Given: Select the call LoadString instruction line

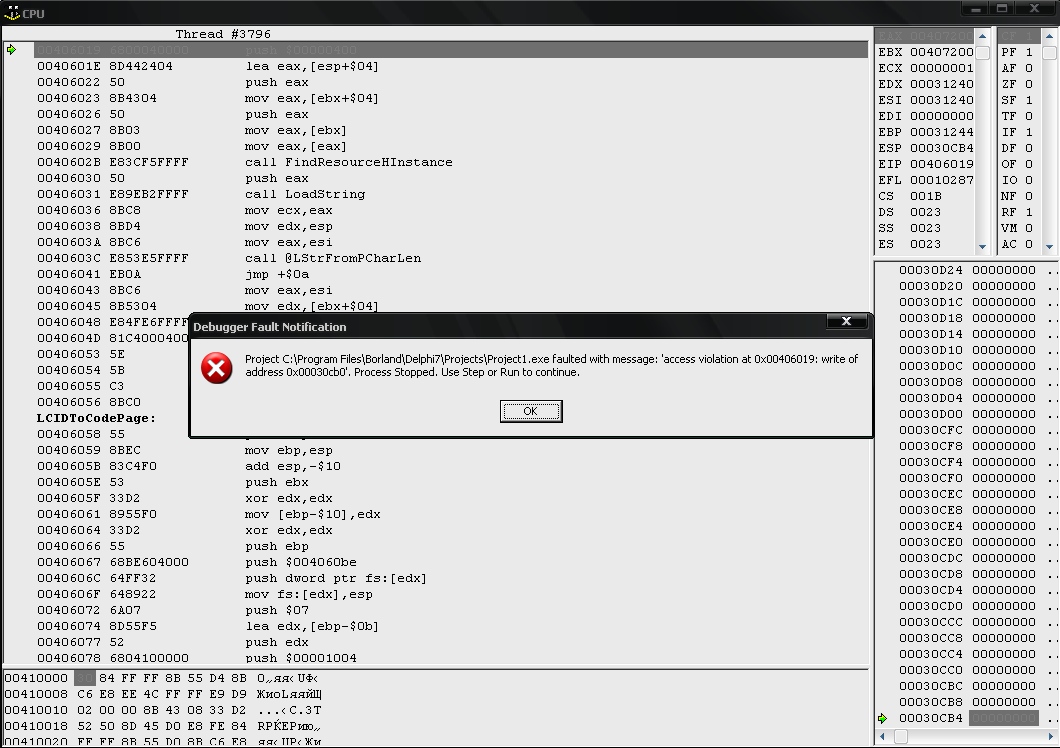Looking at the screenshot, I should click(x=304, y=194).
